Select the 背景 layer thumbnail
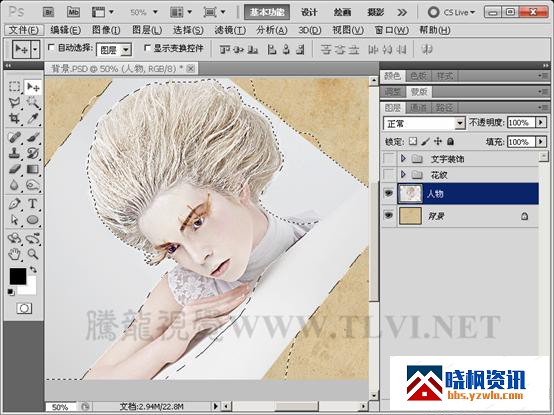Image resolution: width=554 pixels, height=415 pixels. pyautogui.click(x=410, y=216)
